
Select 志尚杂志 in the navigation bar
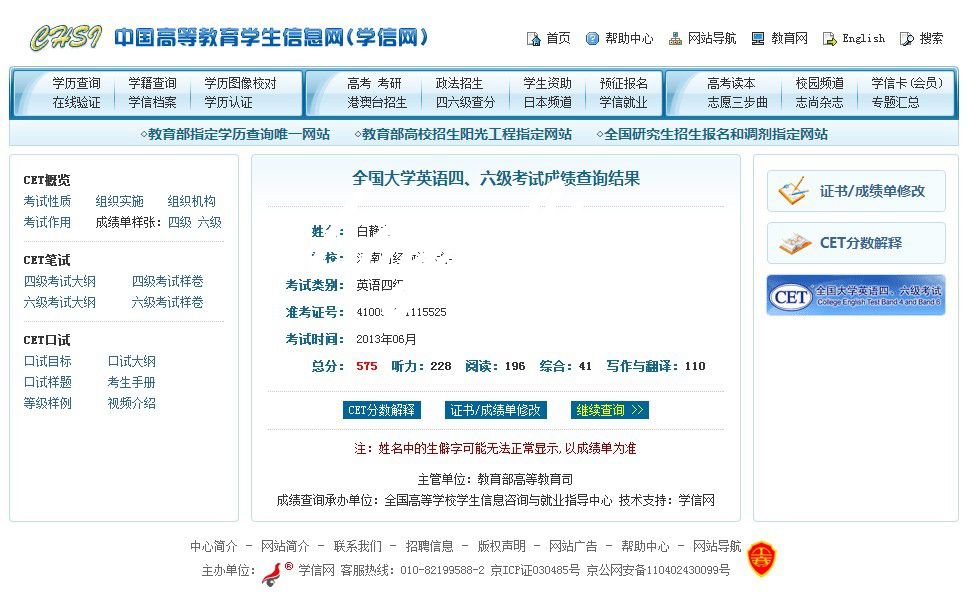(819, 103)
